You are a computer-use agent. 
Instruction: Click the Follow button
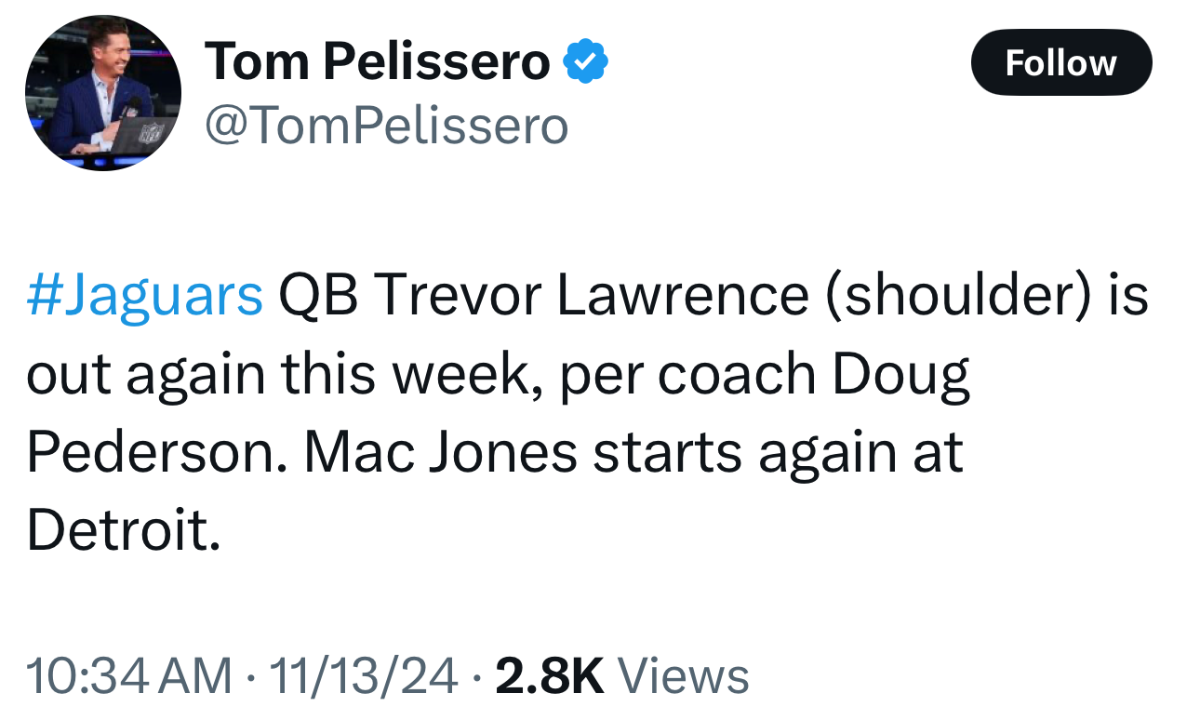pyautogui.click(x=1061, y=63)
